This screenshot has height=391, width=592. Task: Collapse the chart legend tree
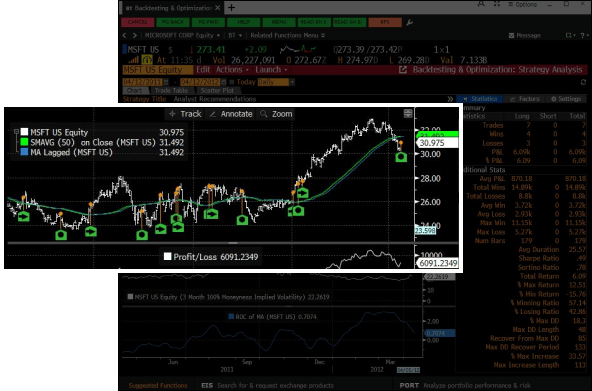pos(16,132)
